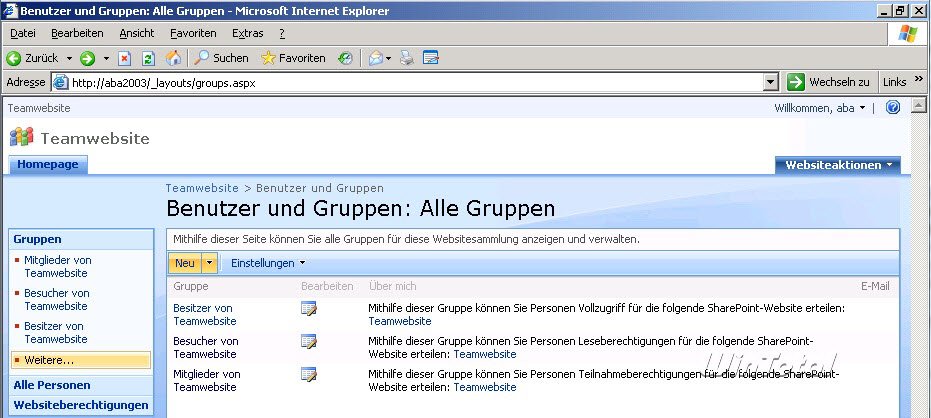Viewport: 931px width, 418px height.
Task: Open the Forward button history dropdown
Action: click(106, 58)
